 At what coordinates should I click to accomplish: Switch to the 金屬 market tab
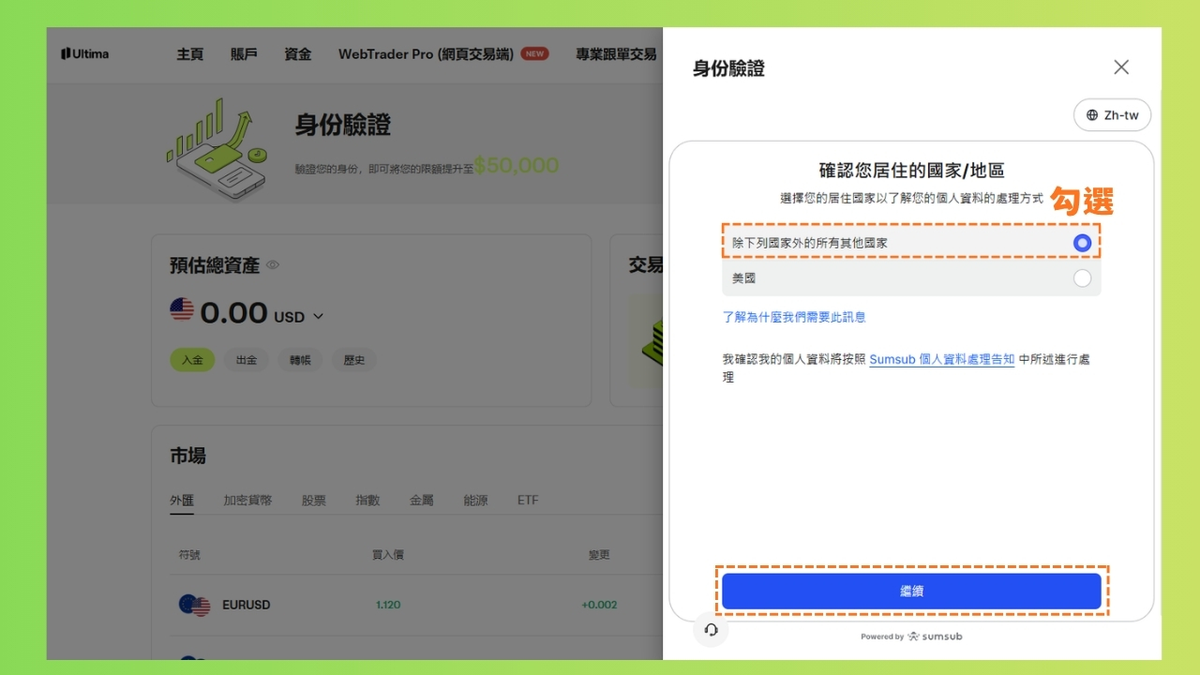click(422, 500)
